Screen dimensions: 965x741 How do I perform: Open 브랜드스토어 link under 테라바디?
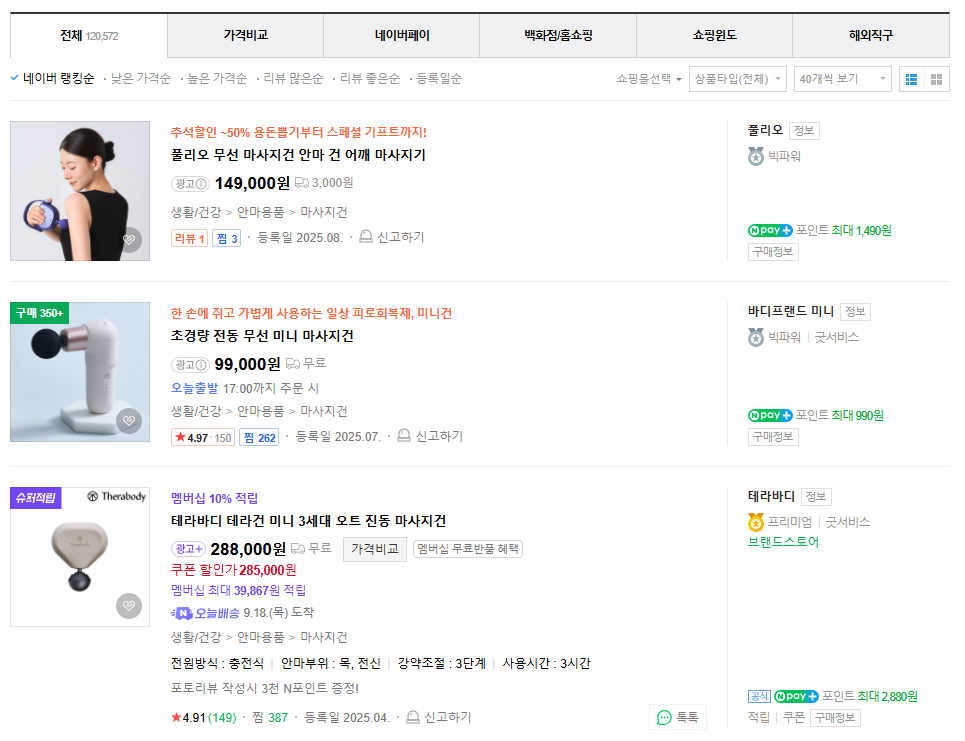[783, 542]
